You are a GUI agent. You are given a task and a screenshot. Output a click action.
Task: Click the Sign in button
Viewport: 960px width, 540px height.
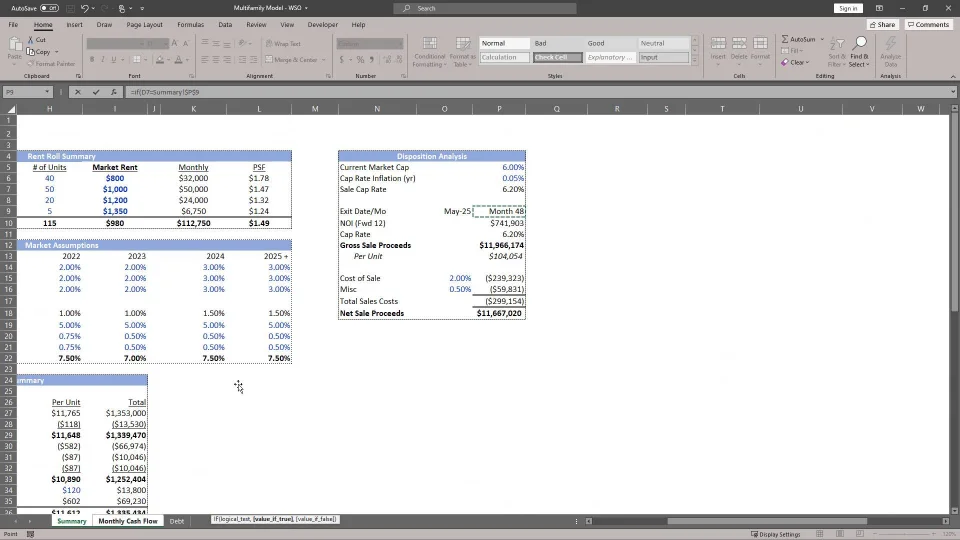click(x=848, y=9)
